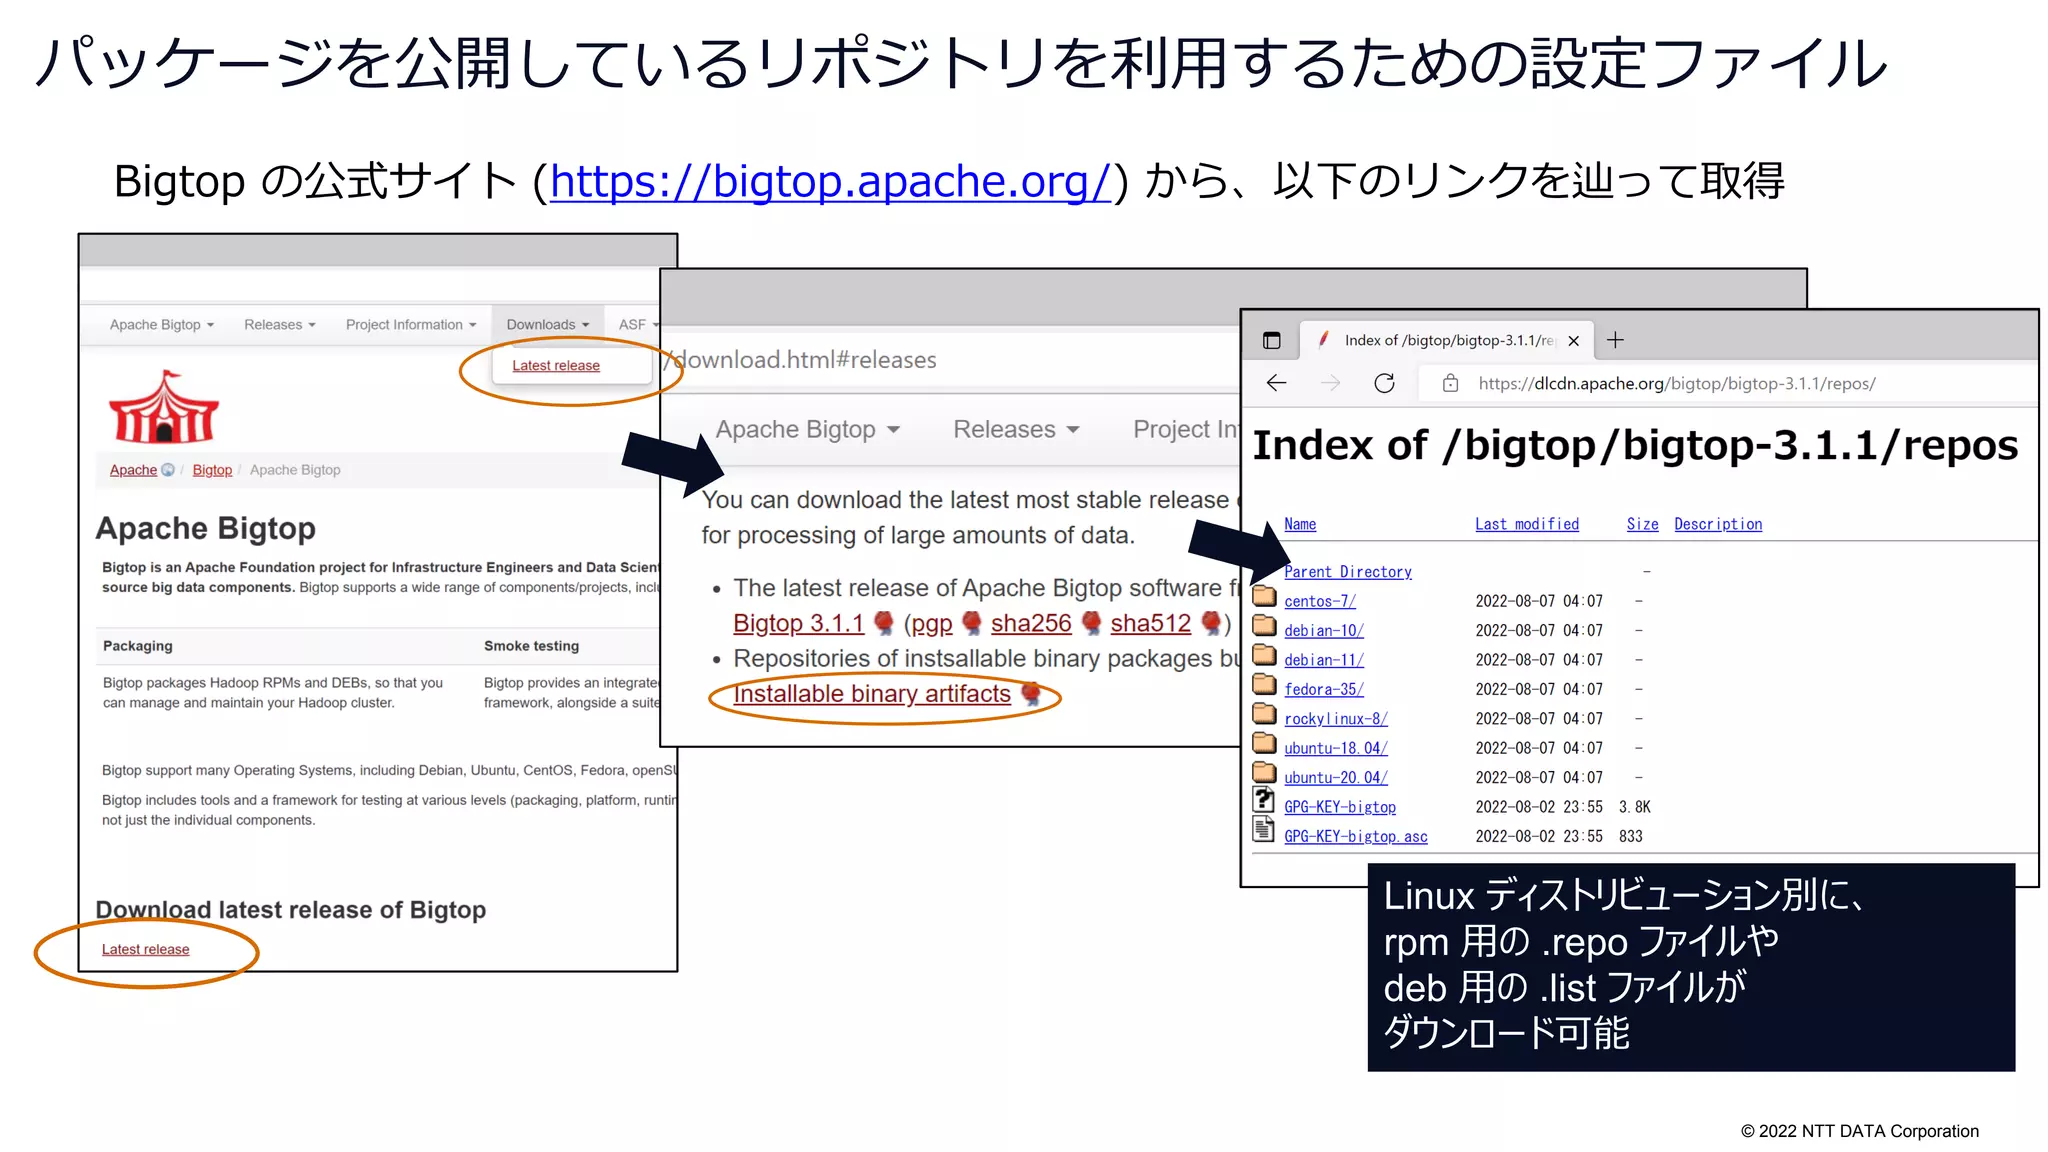
Task: Open the Bigtop 3.1.1 release link
Action: 798,623
